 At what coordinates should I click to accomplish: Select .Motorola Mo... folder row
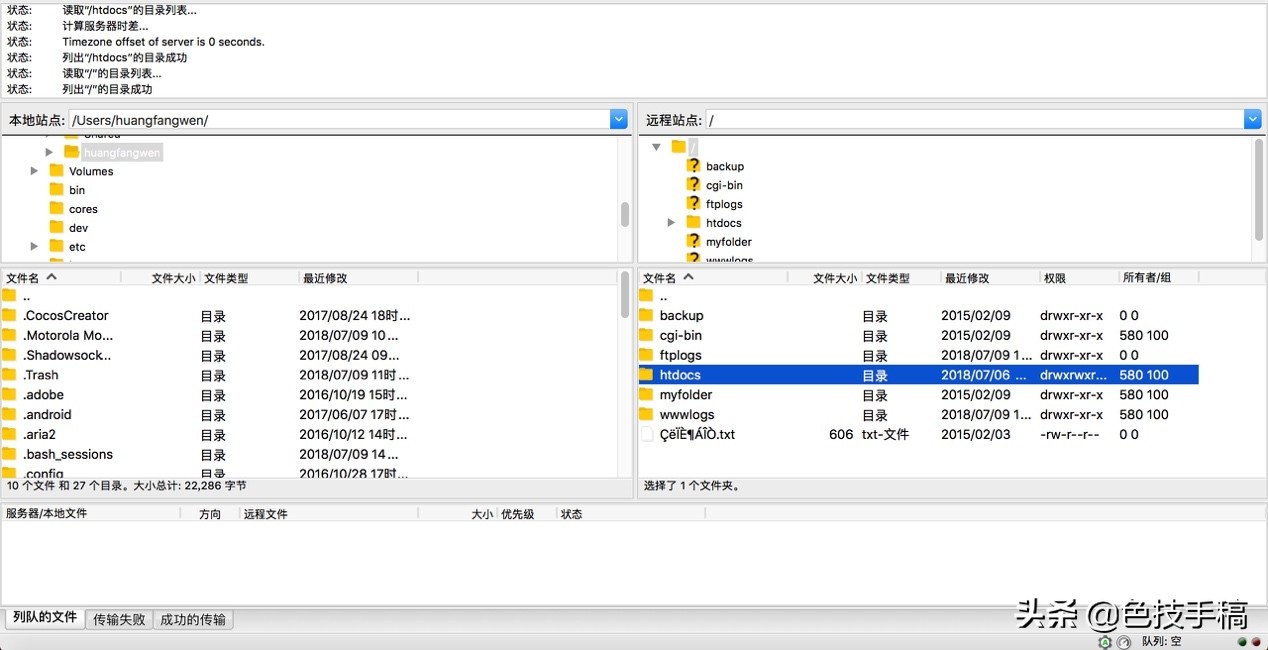click(309, 335)
